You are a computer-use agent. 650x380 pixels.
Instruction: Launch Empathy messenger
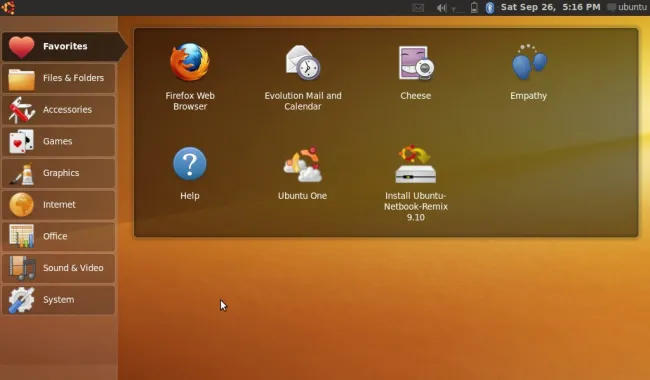point(529,71)
